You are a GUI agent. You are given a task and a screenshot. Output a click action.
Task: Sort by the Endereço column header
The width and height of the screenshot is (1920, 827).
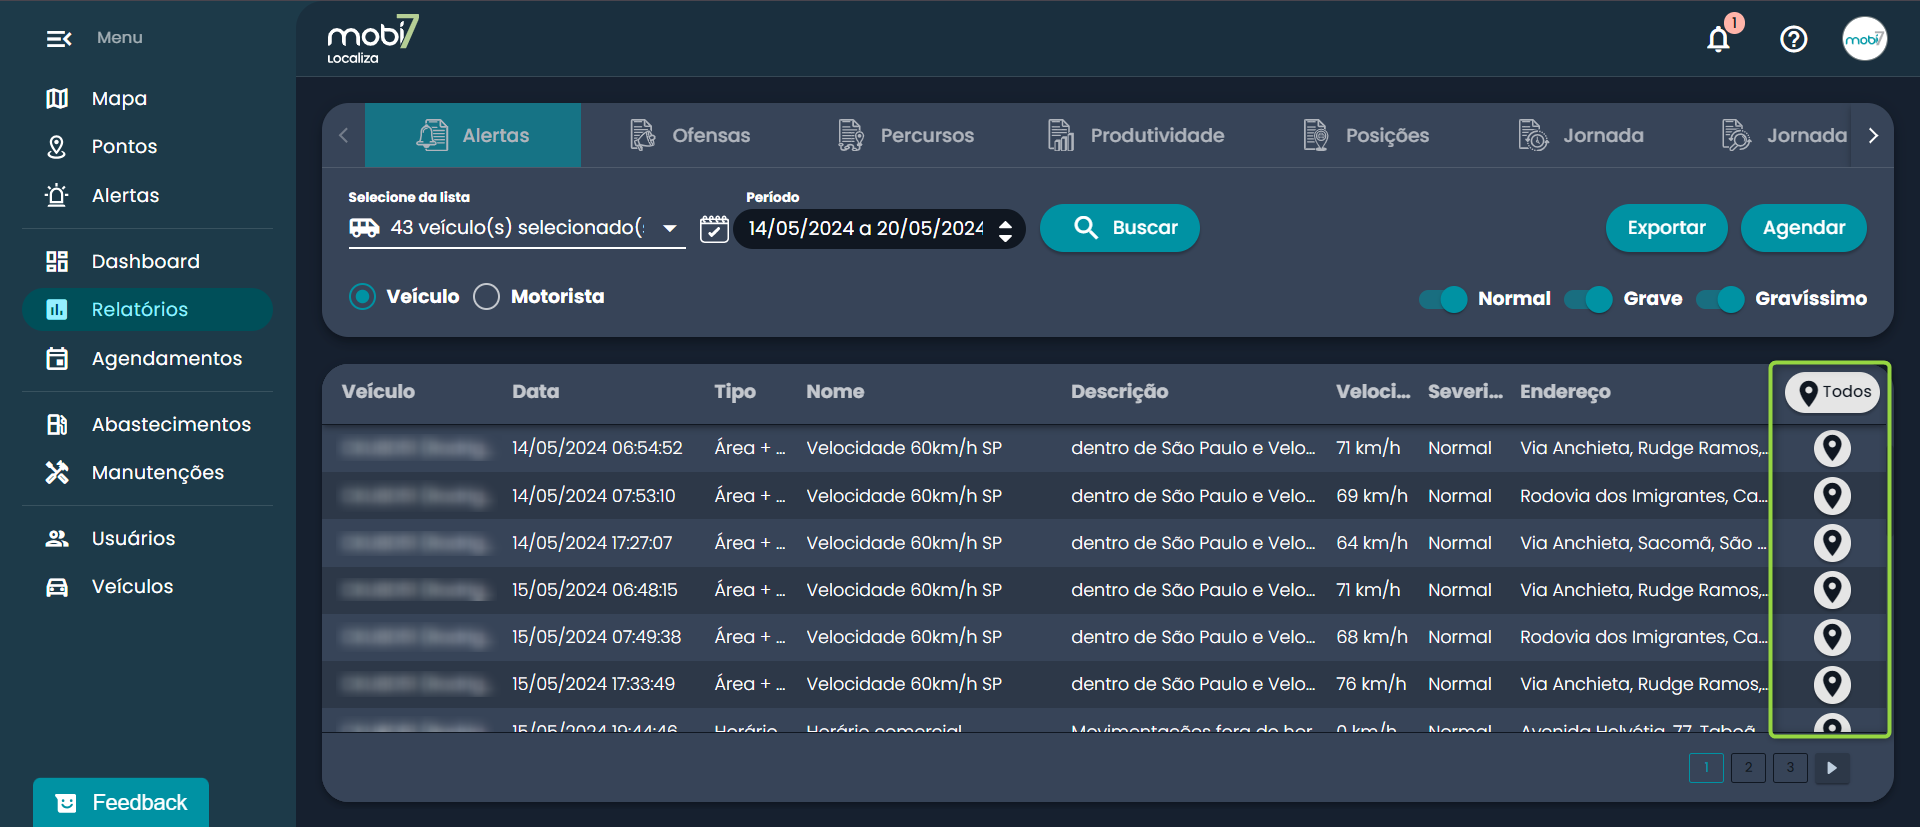point(1565,392)
